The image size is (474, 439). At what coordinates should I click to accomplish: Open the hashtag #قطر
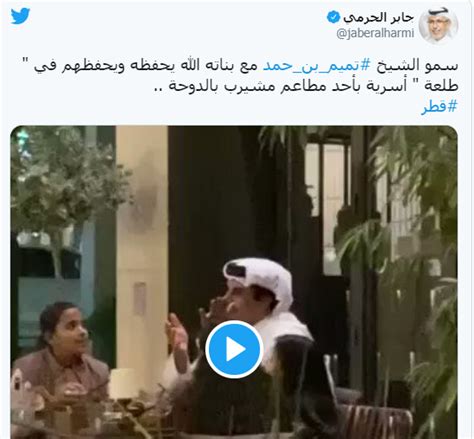point(439,107)
